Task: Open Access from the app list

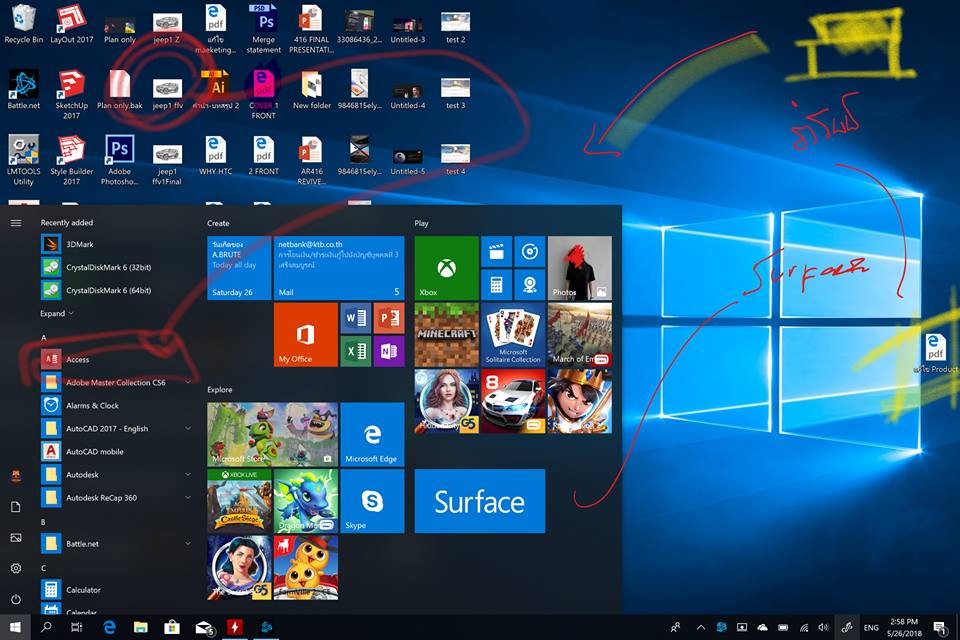Action: [x=116, y=360]
